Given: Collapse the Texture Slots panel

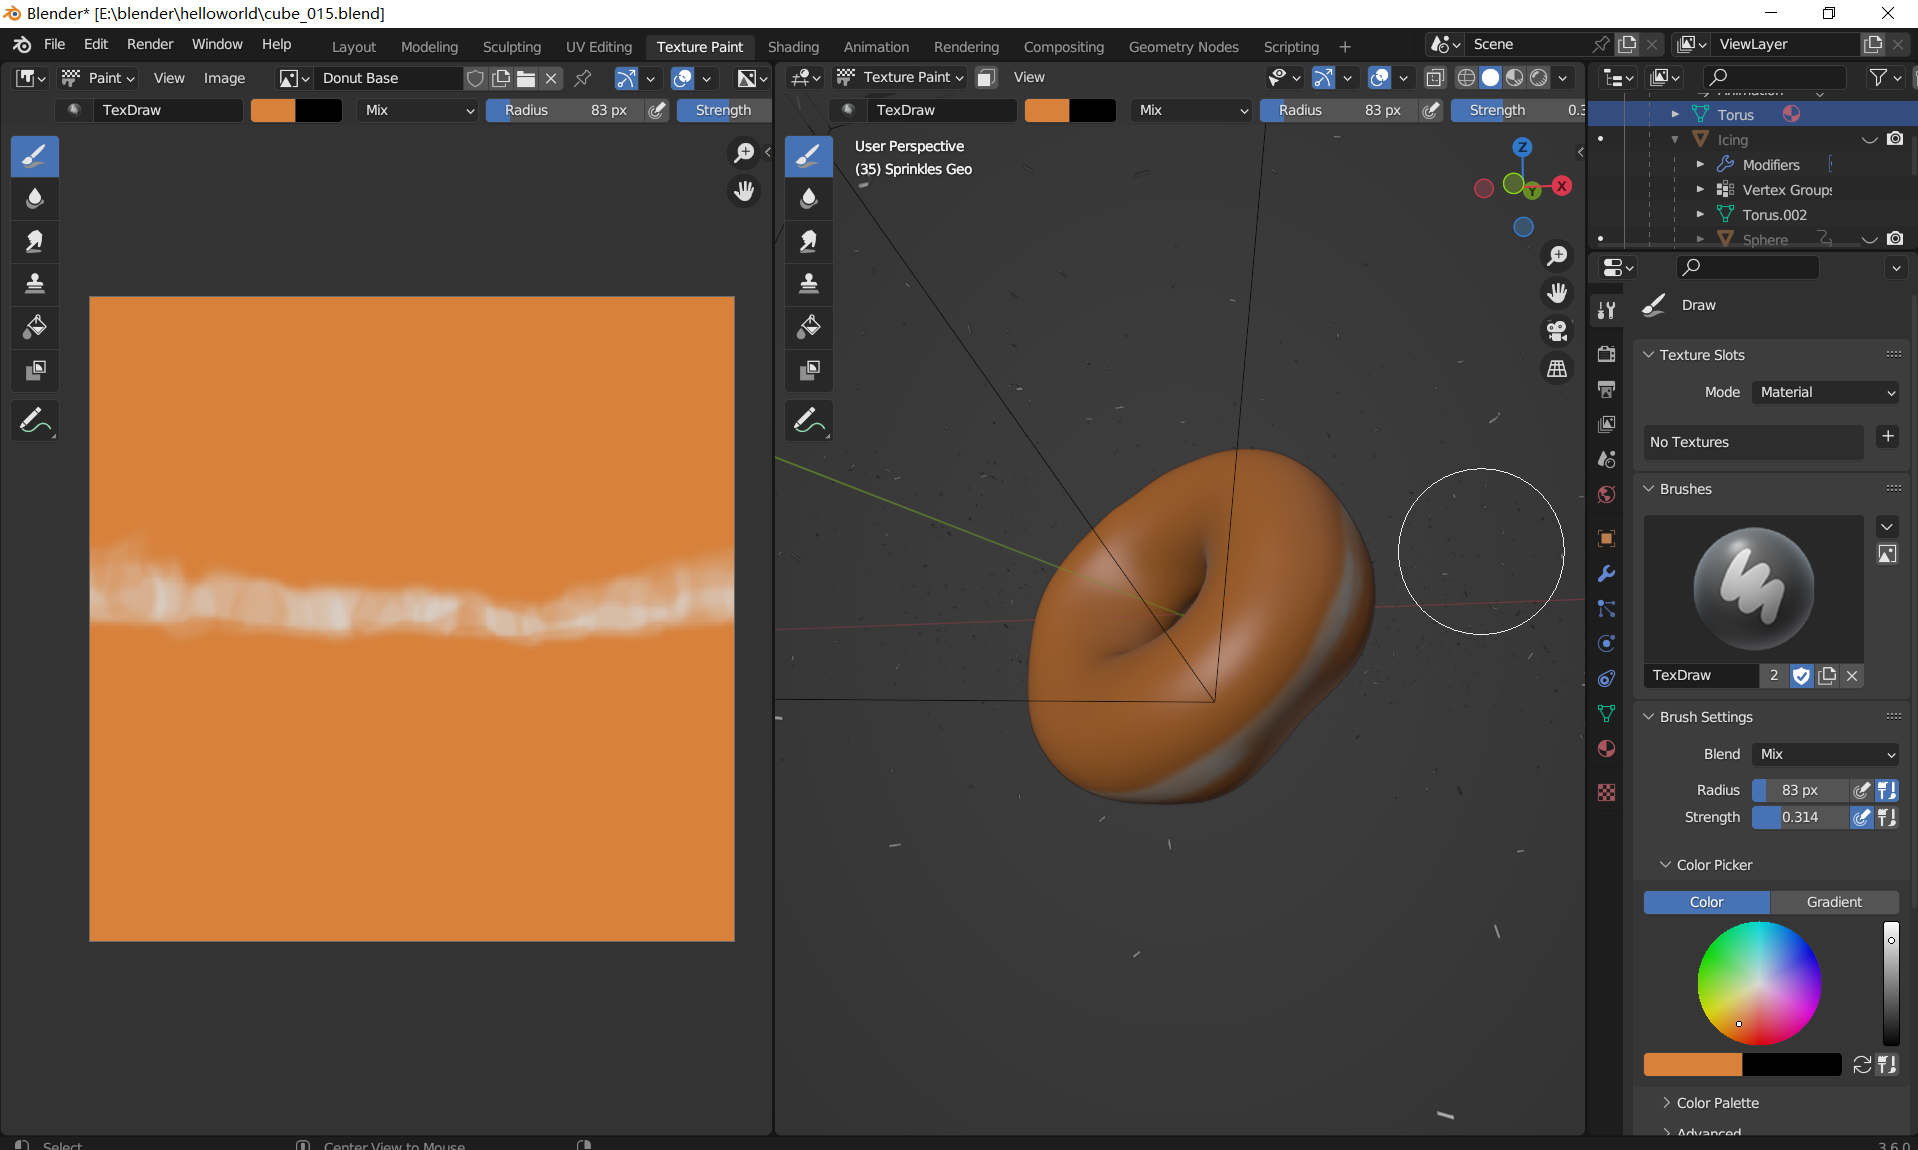Looking at the screenshot, I should pos(1649,355).
